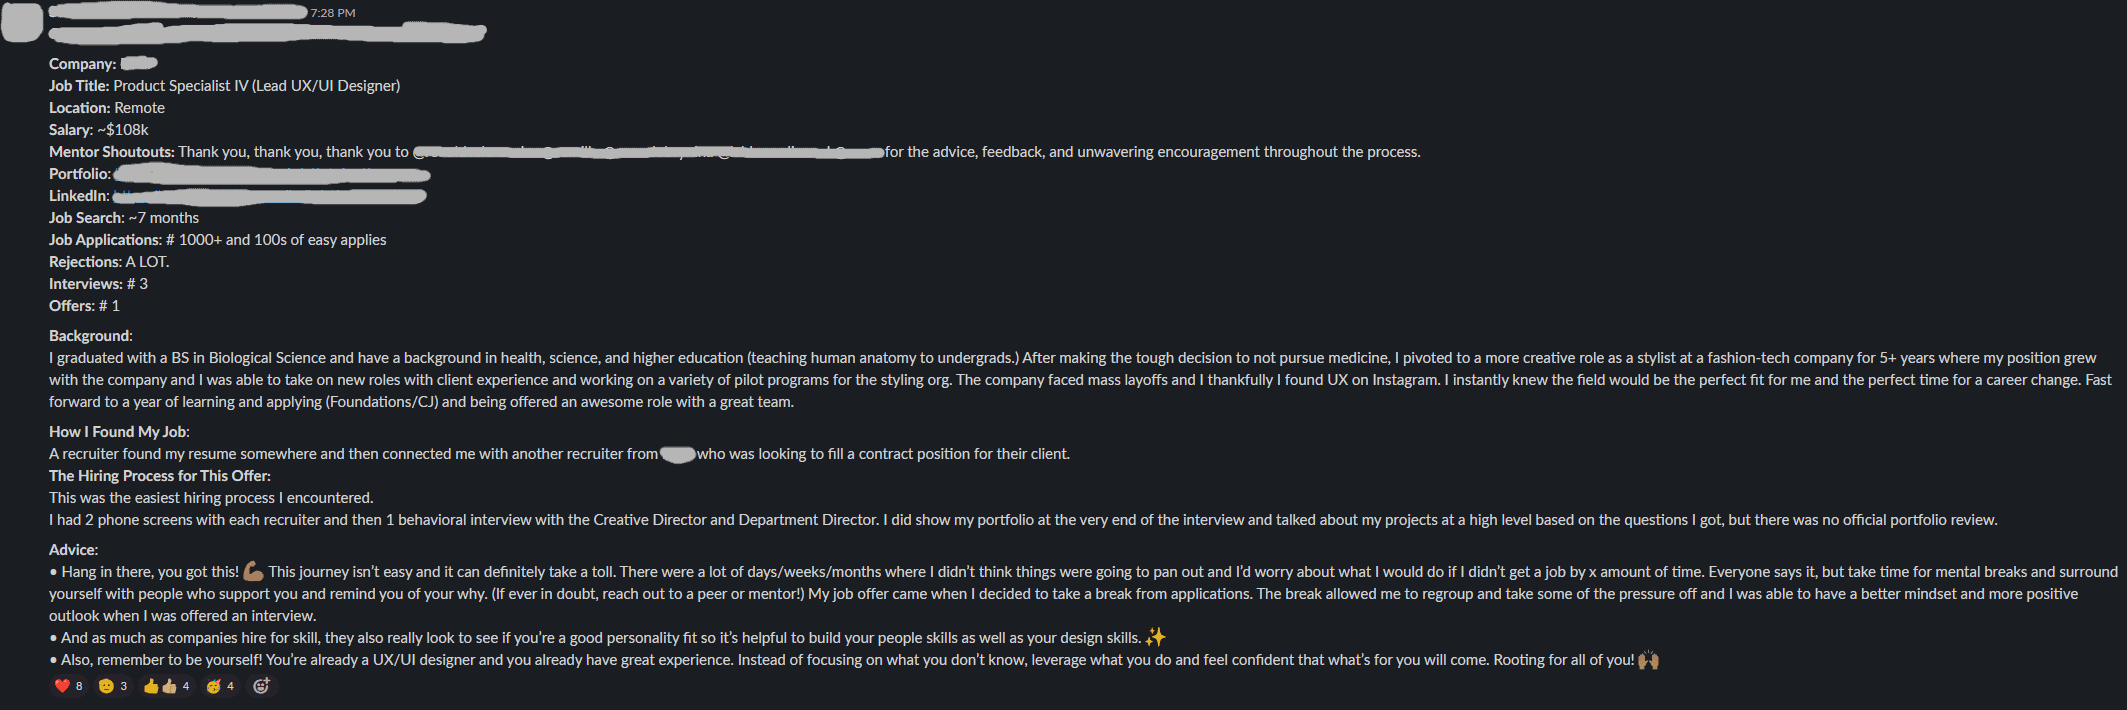Click the How I Found My Job heading
2127x710 pixels.
point(119,432)
